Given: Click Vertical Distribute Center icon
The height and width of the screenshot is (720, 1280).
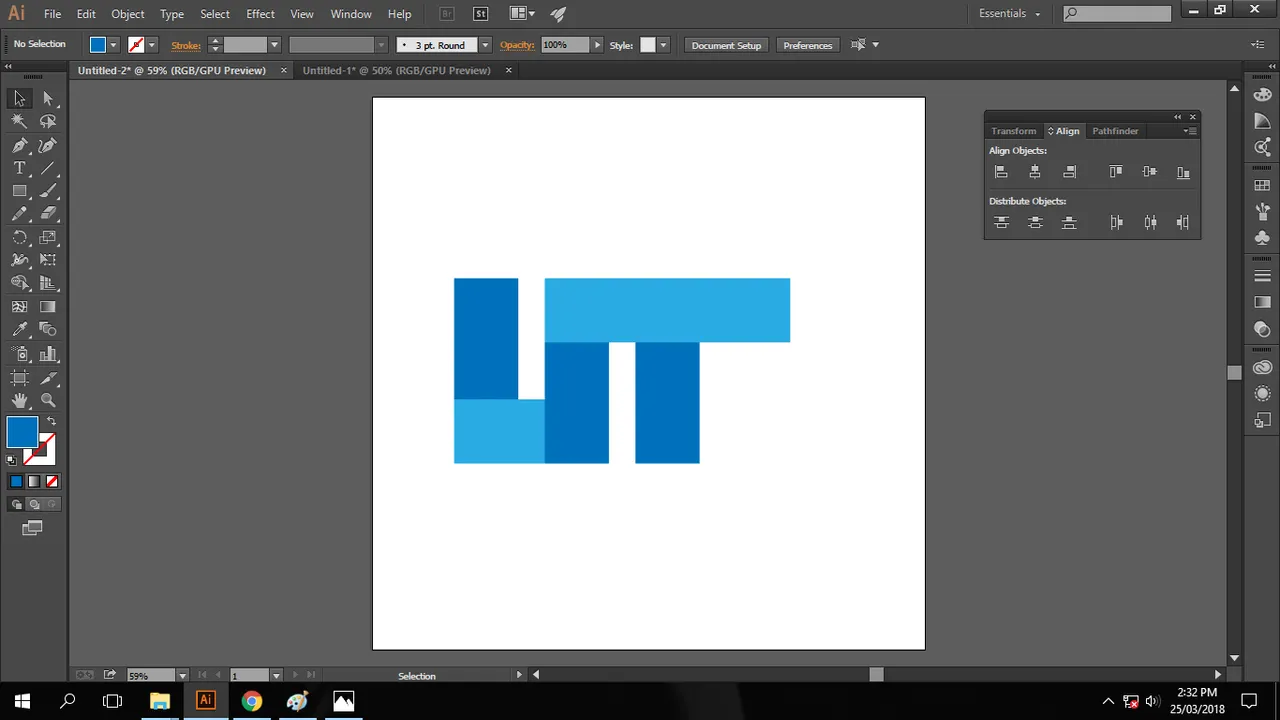Looking at the screenshot, I should [1035, 223].
